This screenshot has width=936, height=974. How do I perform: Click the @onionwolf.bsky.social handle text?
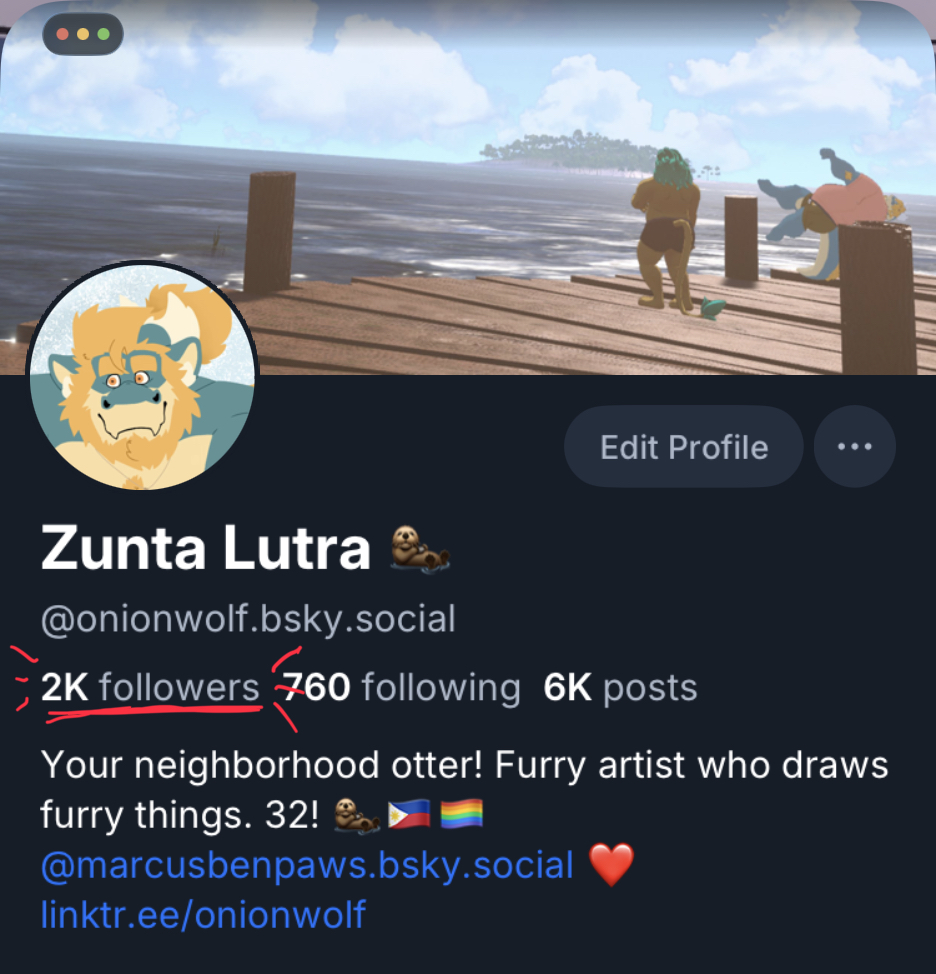248,619
